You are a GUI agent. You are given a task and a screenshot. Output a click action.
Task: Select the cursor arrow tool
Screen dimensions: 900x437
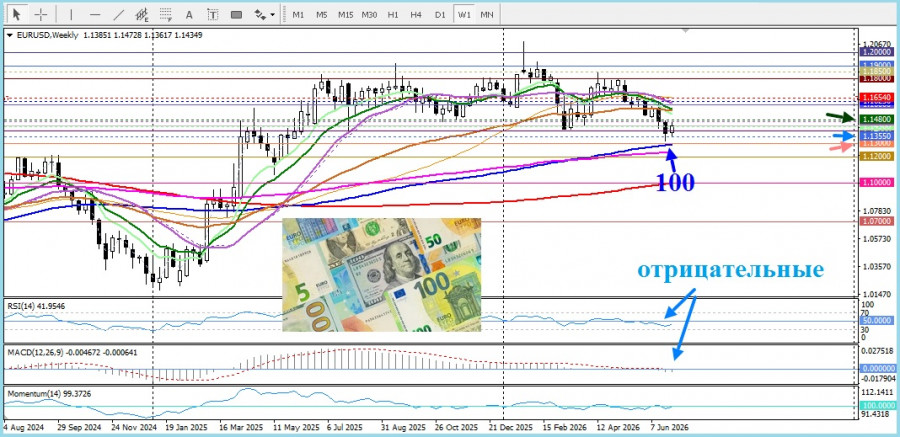(17, 14)
